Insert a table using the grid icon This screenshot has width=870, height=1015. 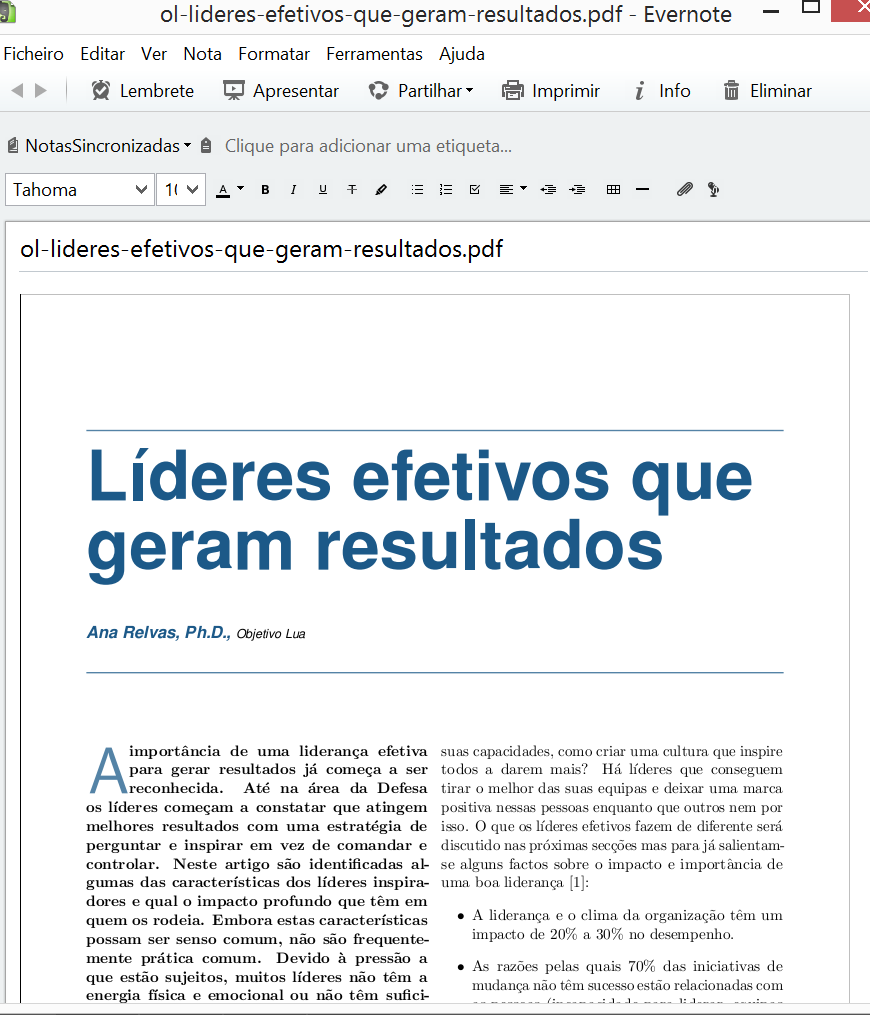pyautogui.click(x=614, y=190)
